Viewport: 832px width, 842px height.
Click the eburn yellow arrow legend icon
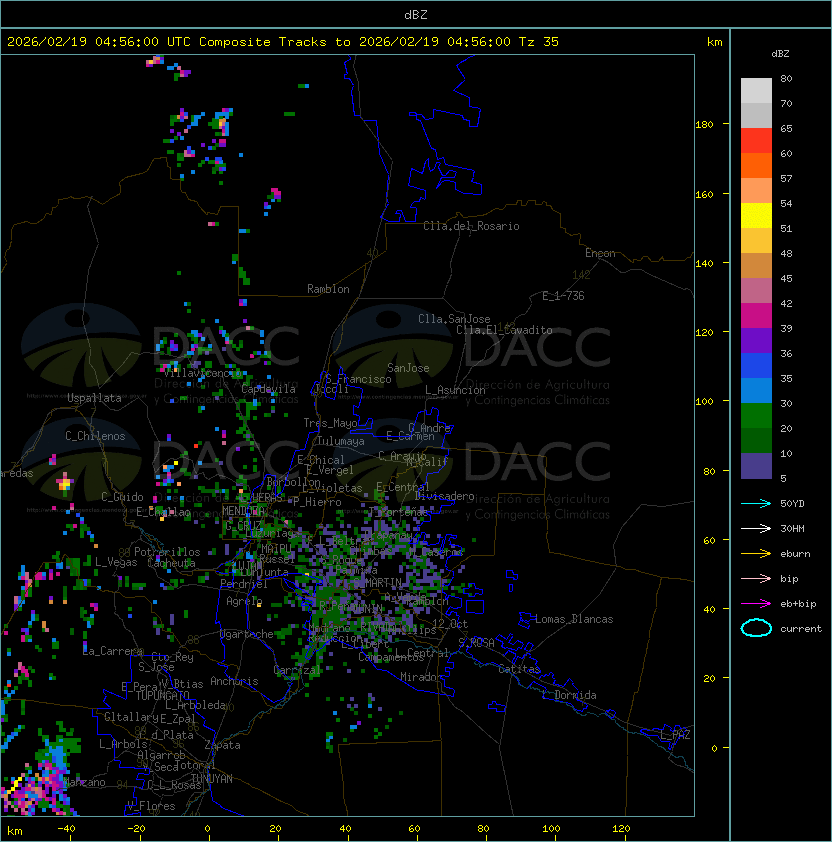click(x=756, y=554)
